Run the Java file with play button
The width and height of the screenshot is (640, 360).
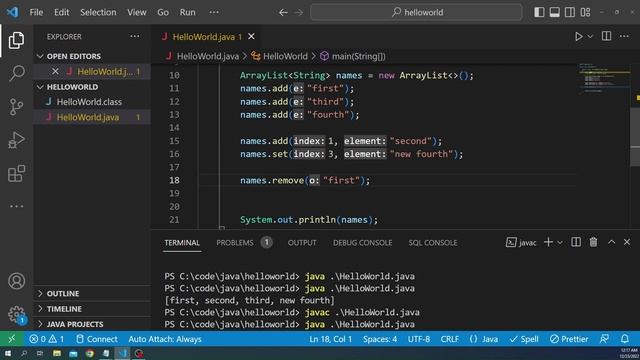(578, 36)
